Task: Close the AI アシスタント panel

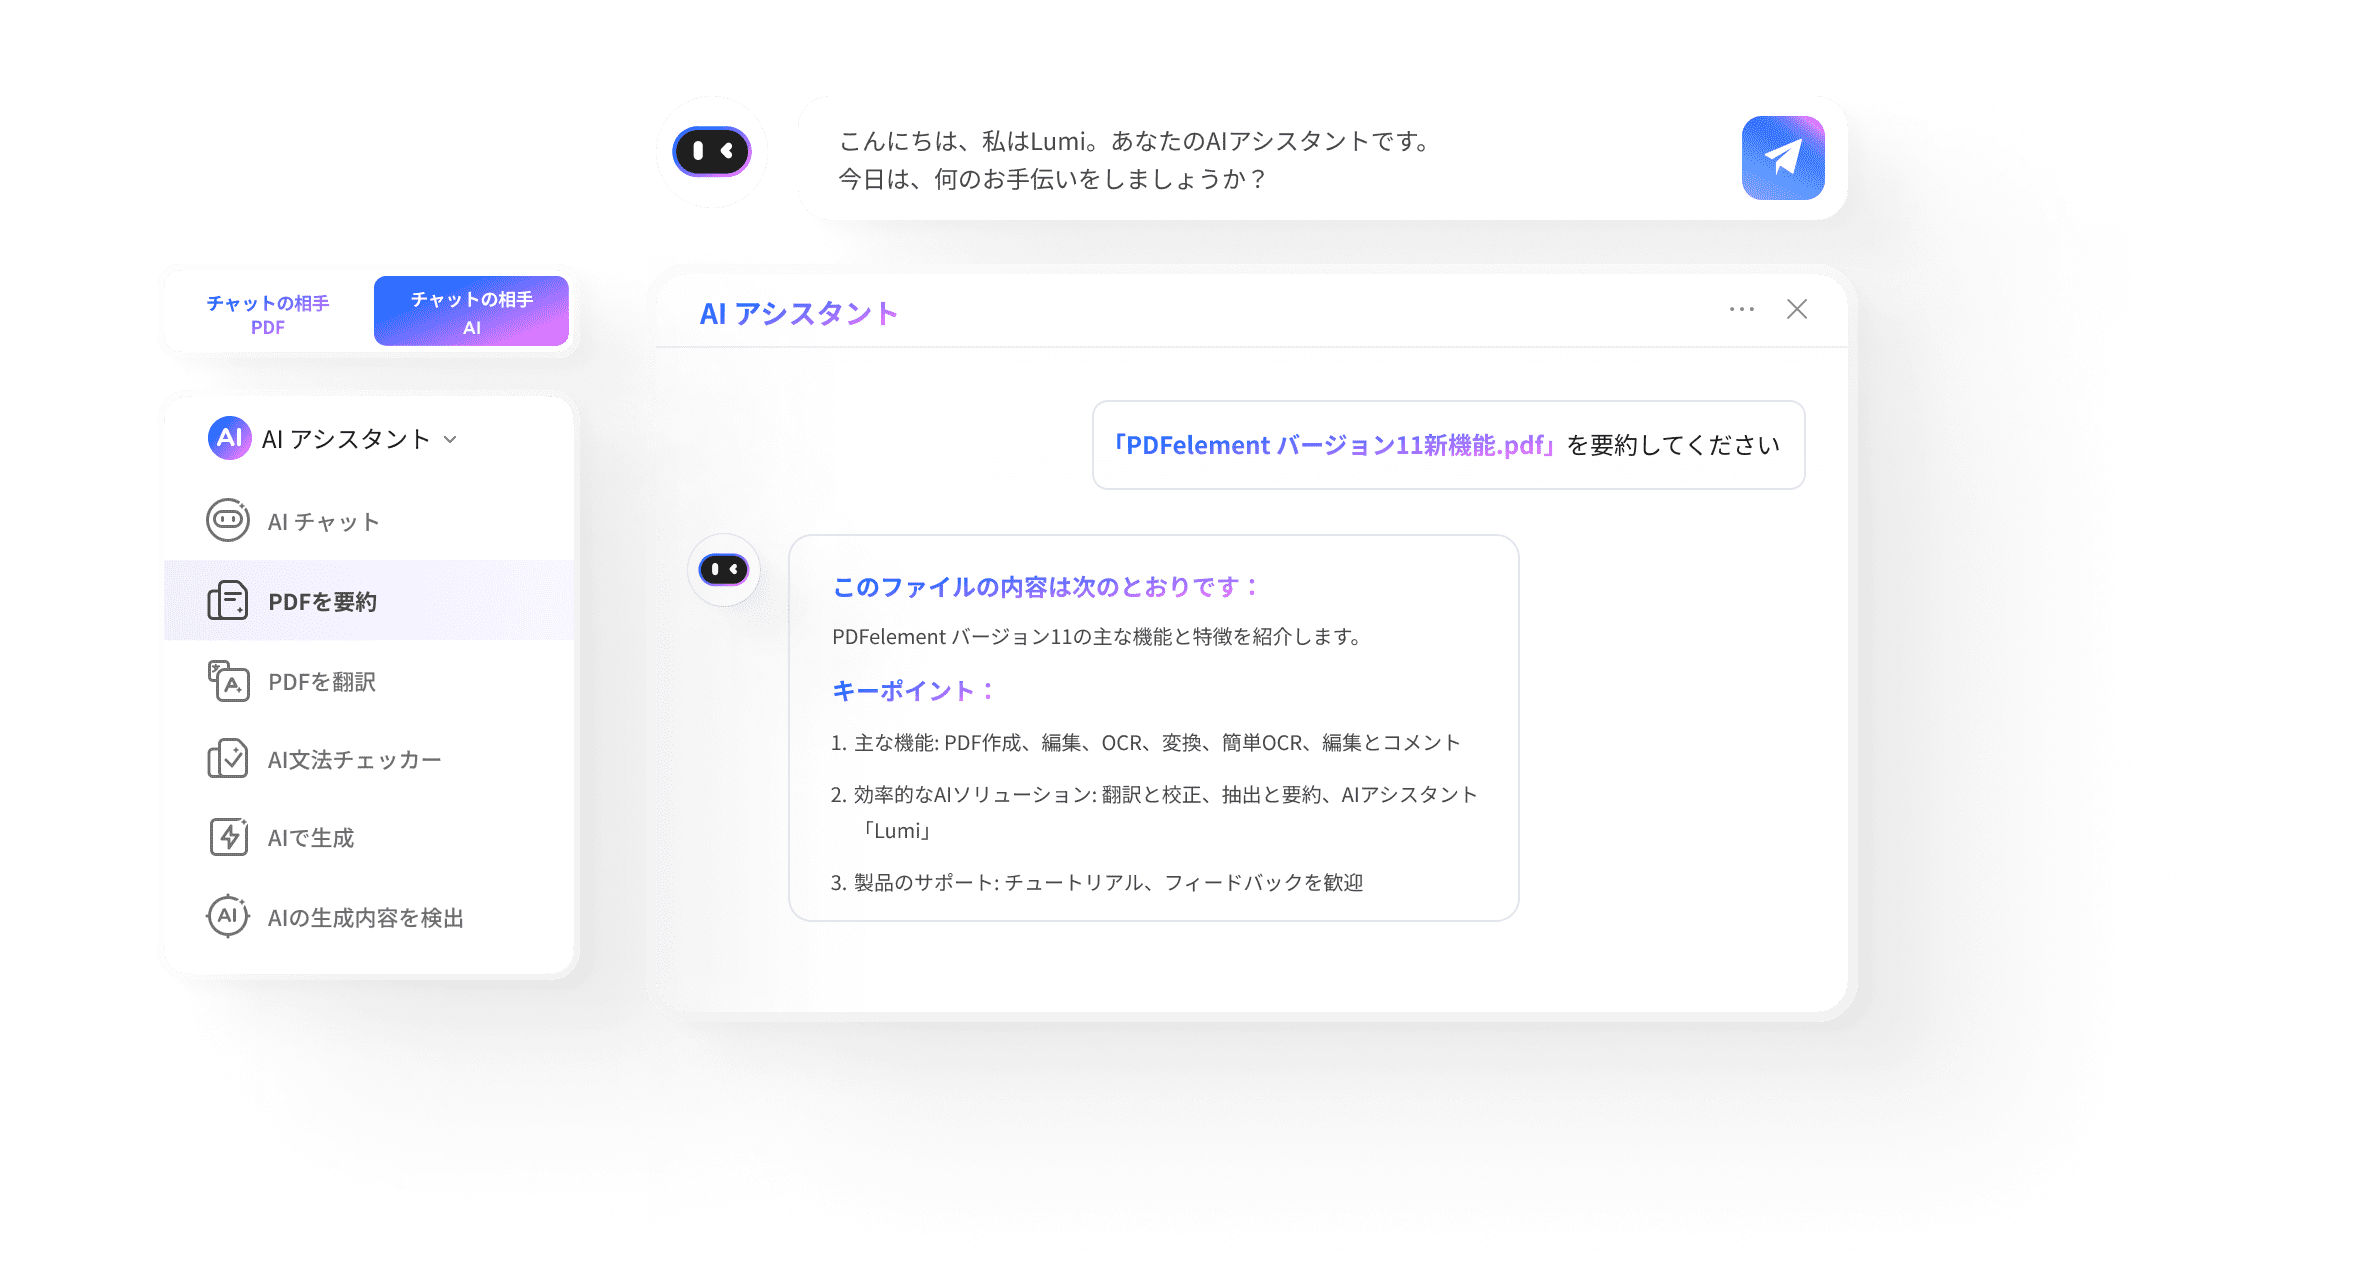Action: 1797,310
